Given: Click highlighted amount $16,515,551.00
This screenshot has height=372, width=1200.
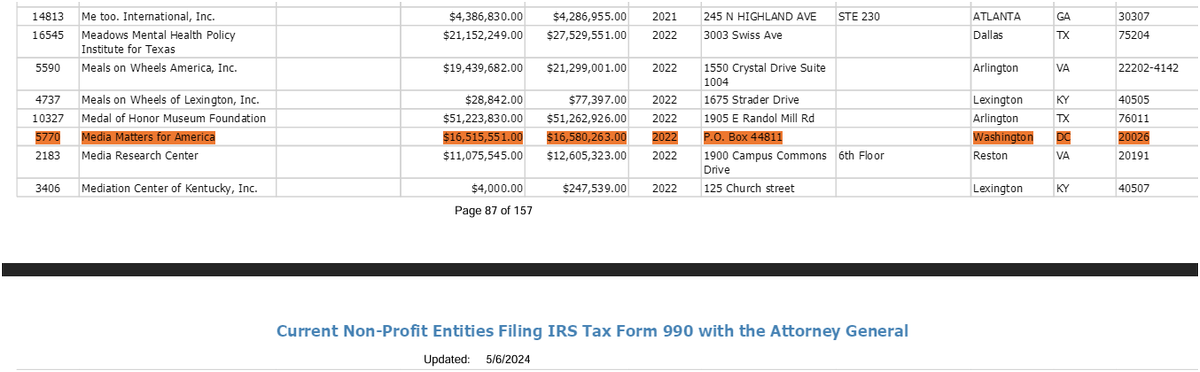Looking at the screenshot, I should [x=483, y=137].
